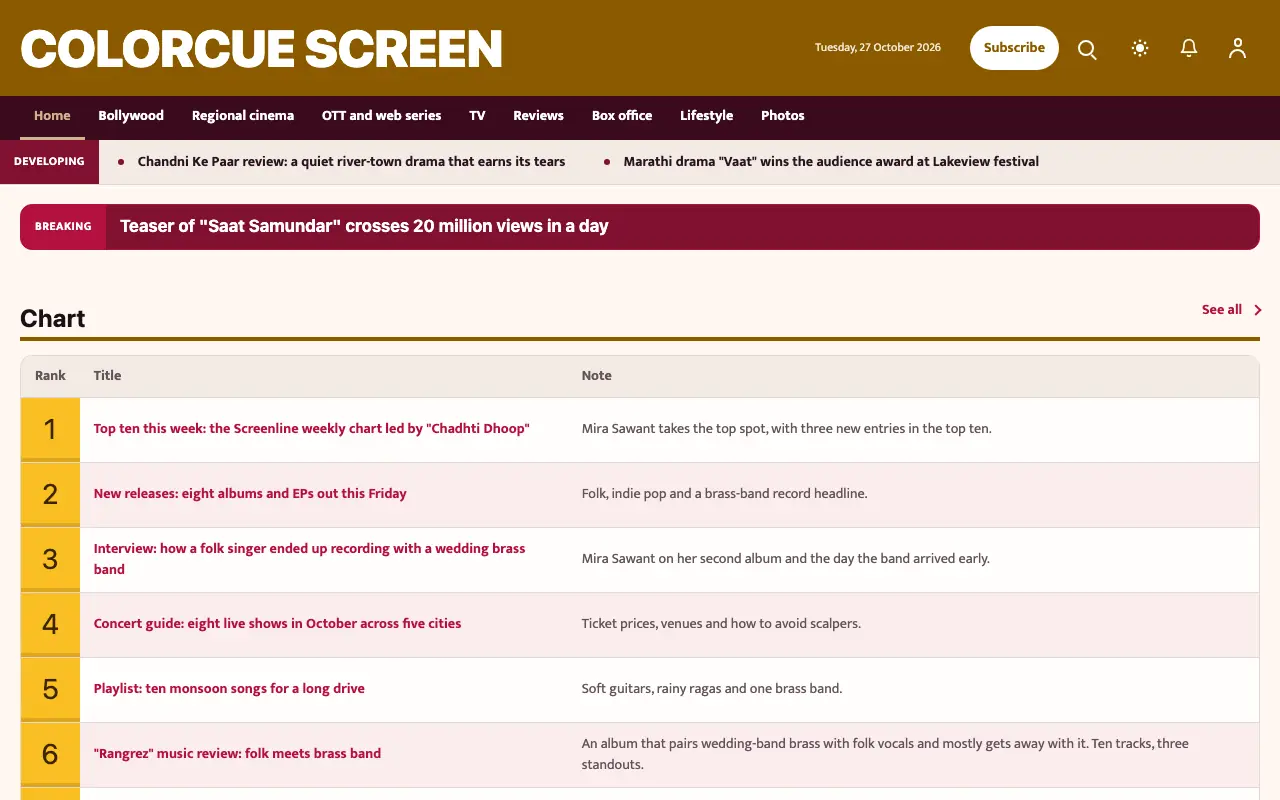Click See all for the Chart

(1222, 310)
